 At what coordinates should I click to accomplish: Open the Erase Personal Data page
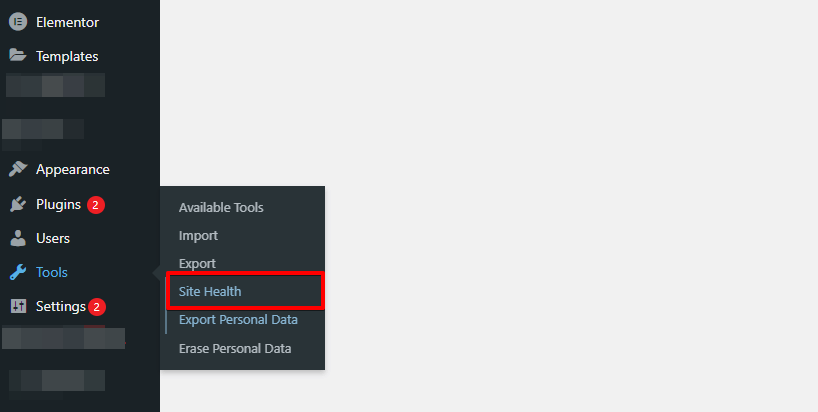[x=235, y=348]
